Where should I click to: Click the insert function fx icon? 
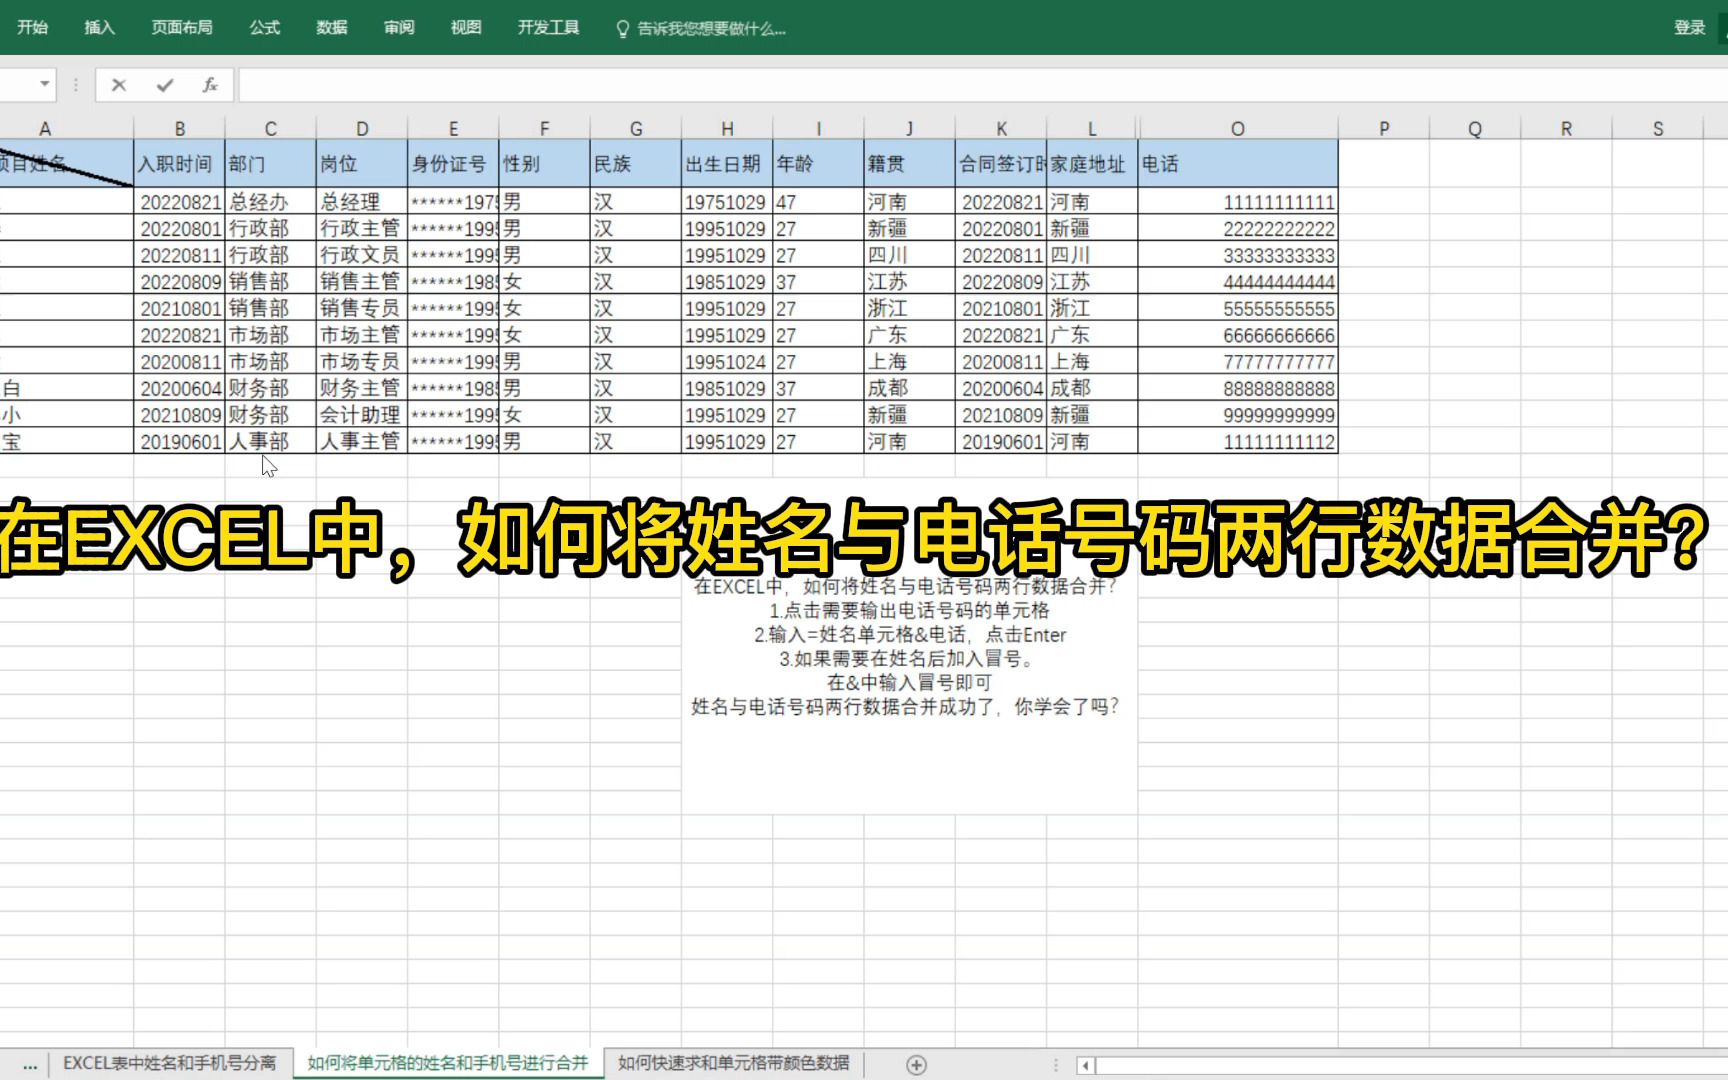pyautogui.click(x=210, y=85)
